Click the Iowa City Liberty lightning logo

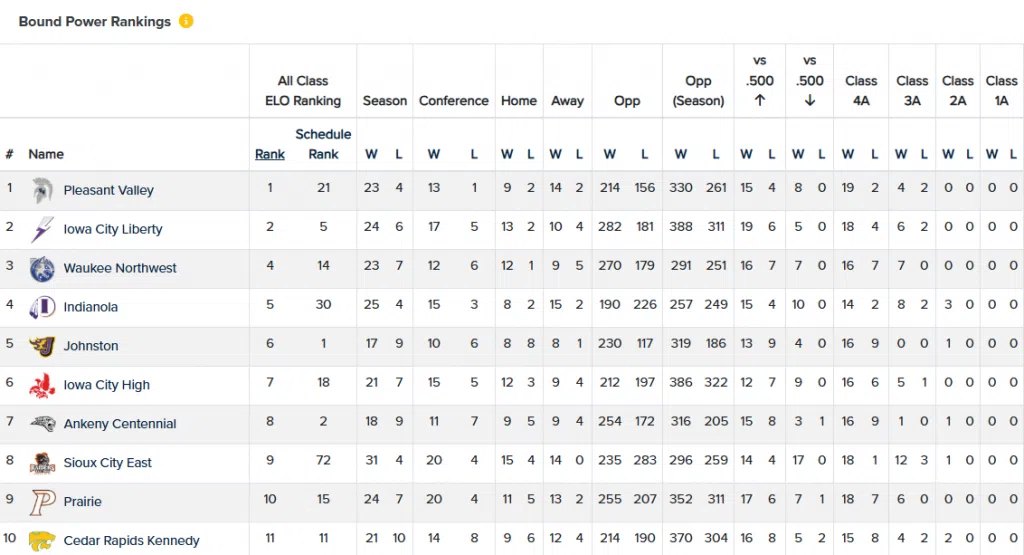[42, 229]
